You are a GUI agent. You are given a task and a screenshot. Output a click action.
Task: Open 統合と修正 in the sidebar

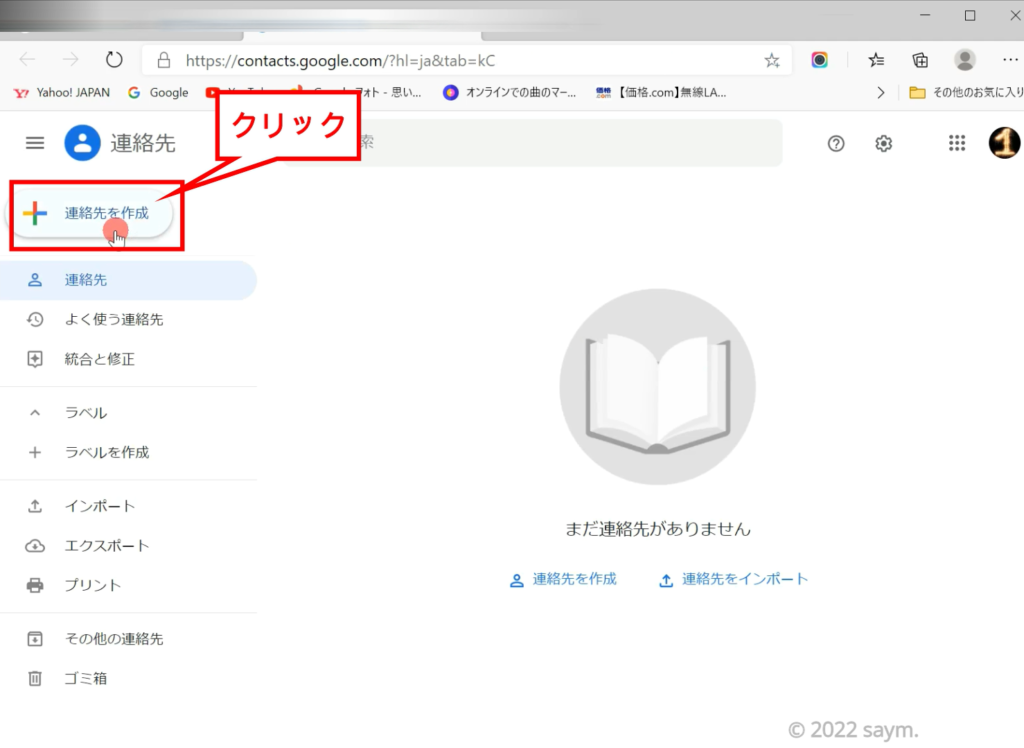pyautogui.click(x=99, y=359)
